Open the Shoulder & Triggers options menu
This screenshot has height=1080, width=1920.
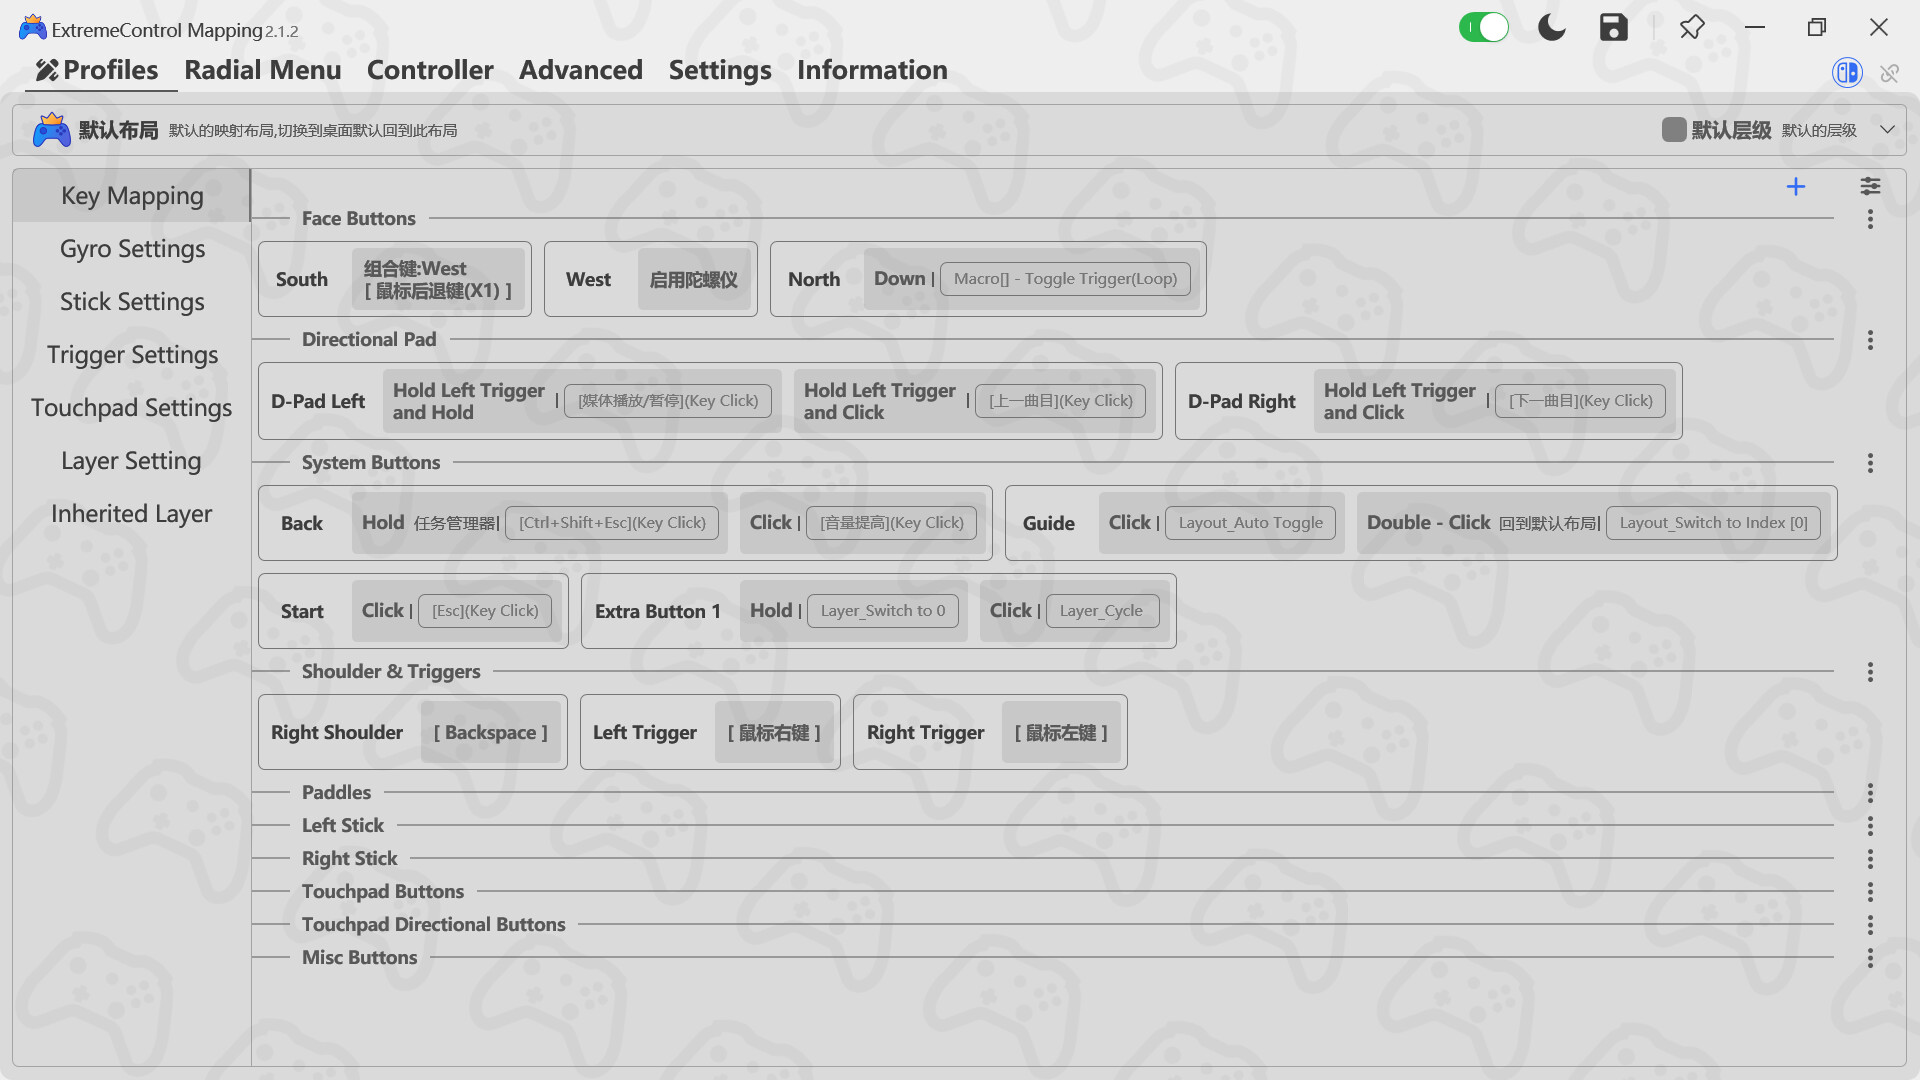pos(1870,672)
